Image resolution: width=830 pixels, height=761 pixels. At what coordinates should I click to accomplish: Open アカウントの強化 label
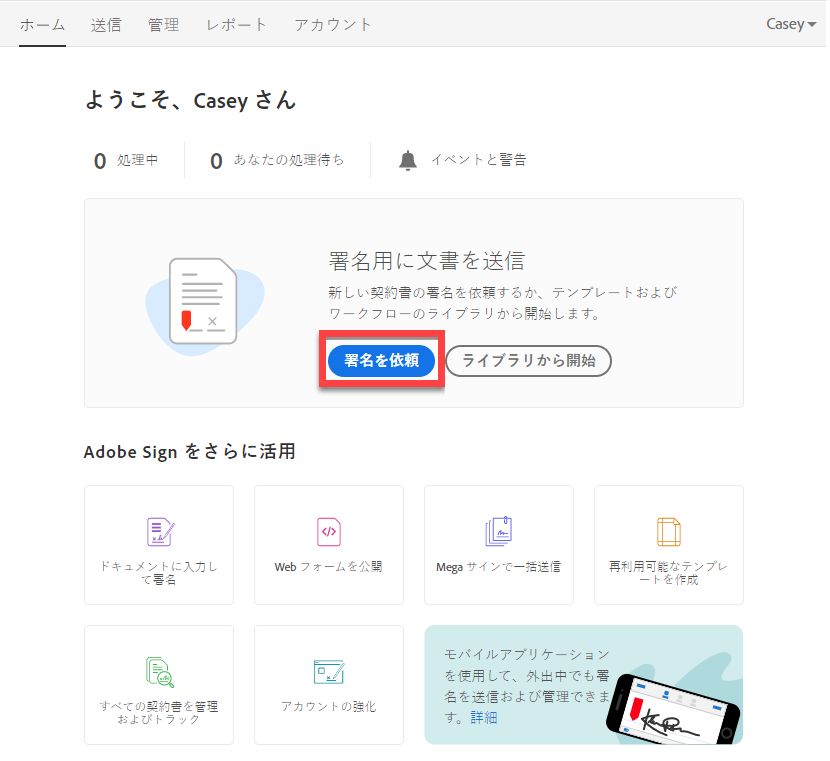(329, 706)
